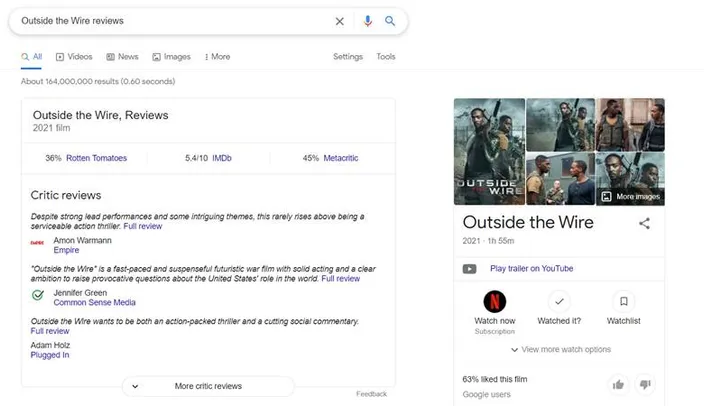Viewport: 704px width, 406px height.
Task: Share Outside the Wire via share icon
Action: pos(644,223)
